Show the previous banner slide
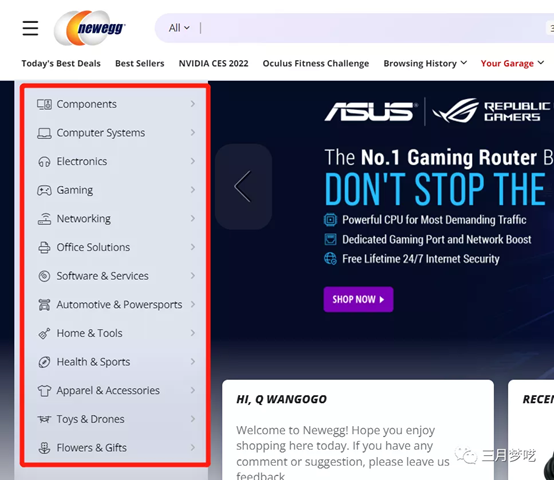Image resolution: width=554 pixels, height=480 pixels. [243, 186]
